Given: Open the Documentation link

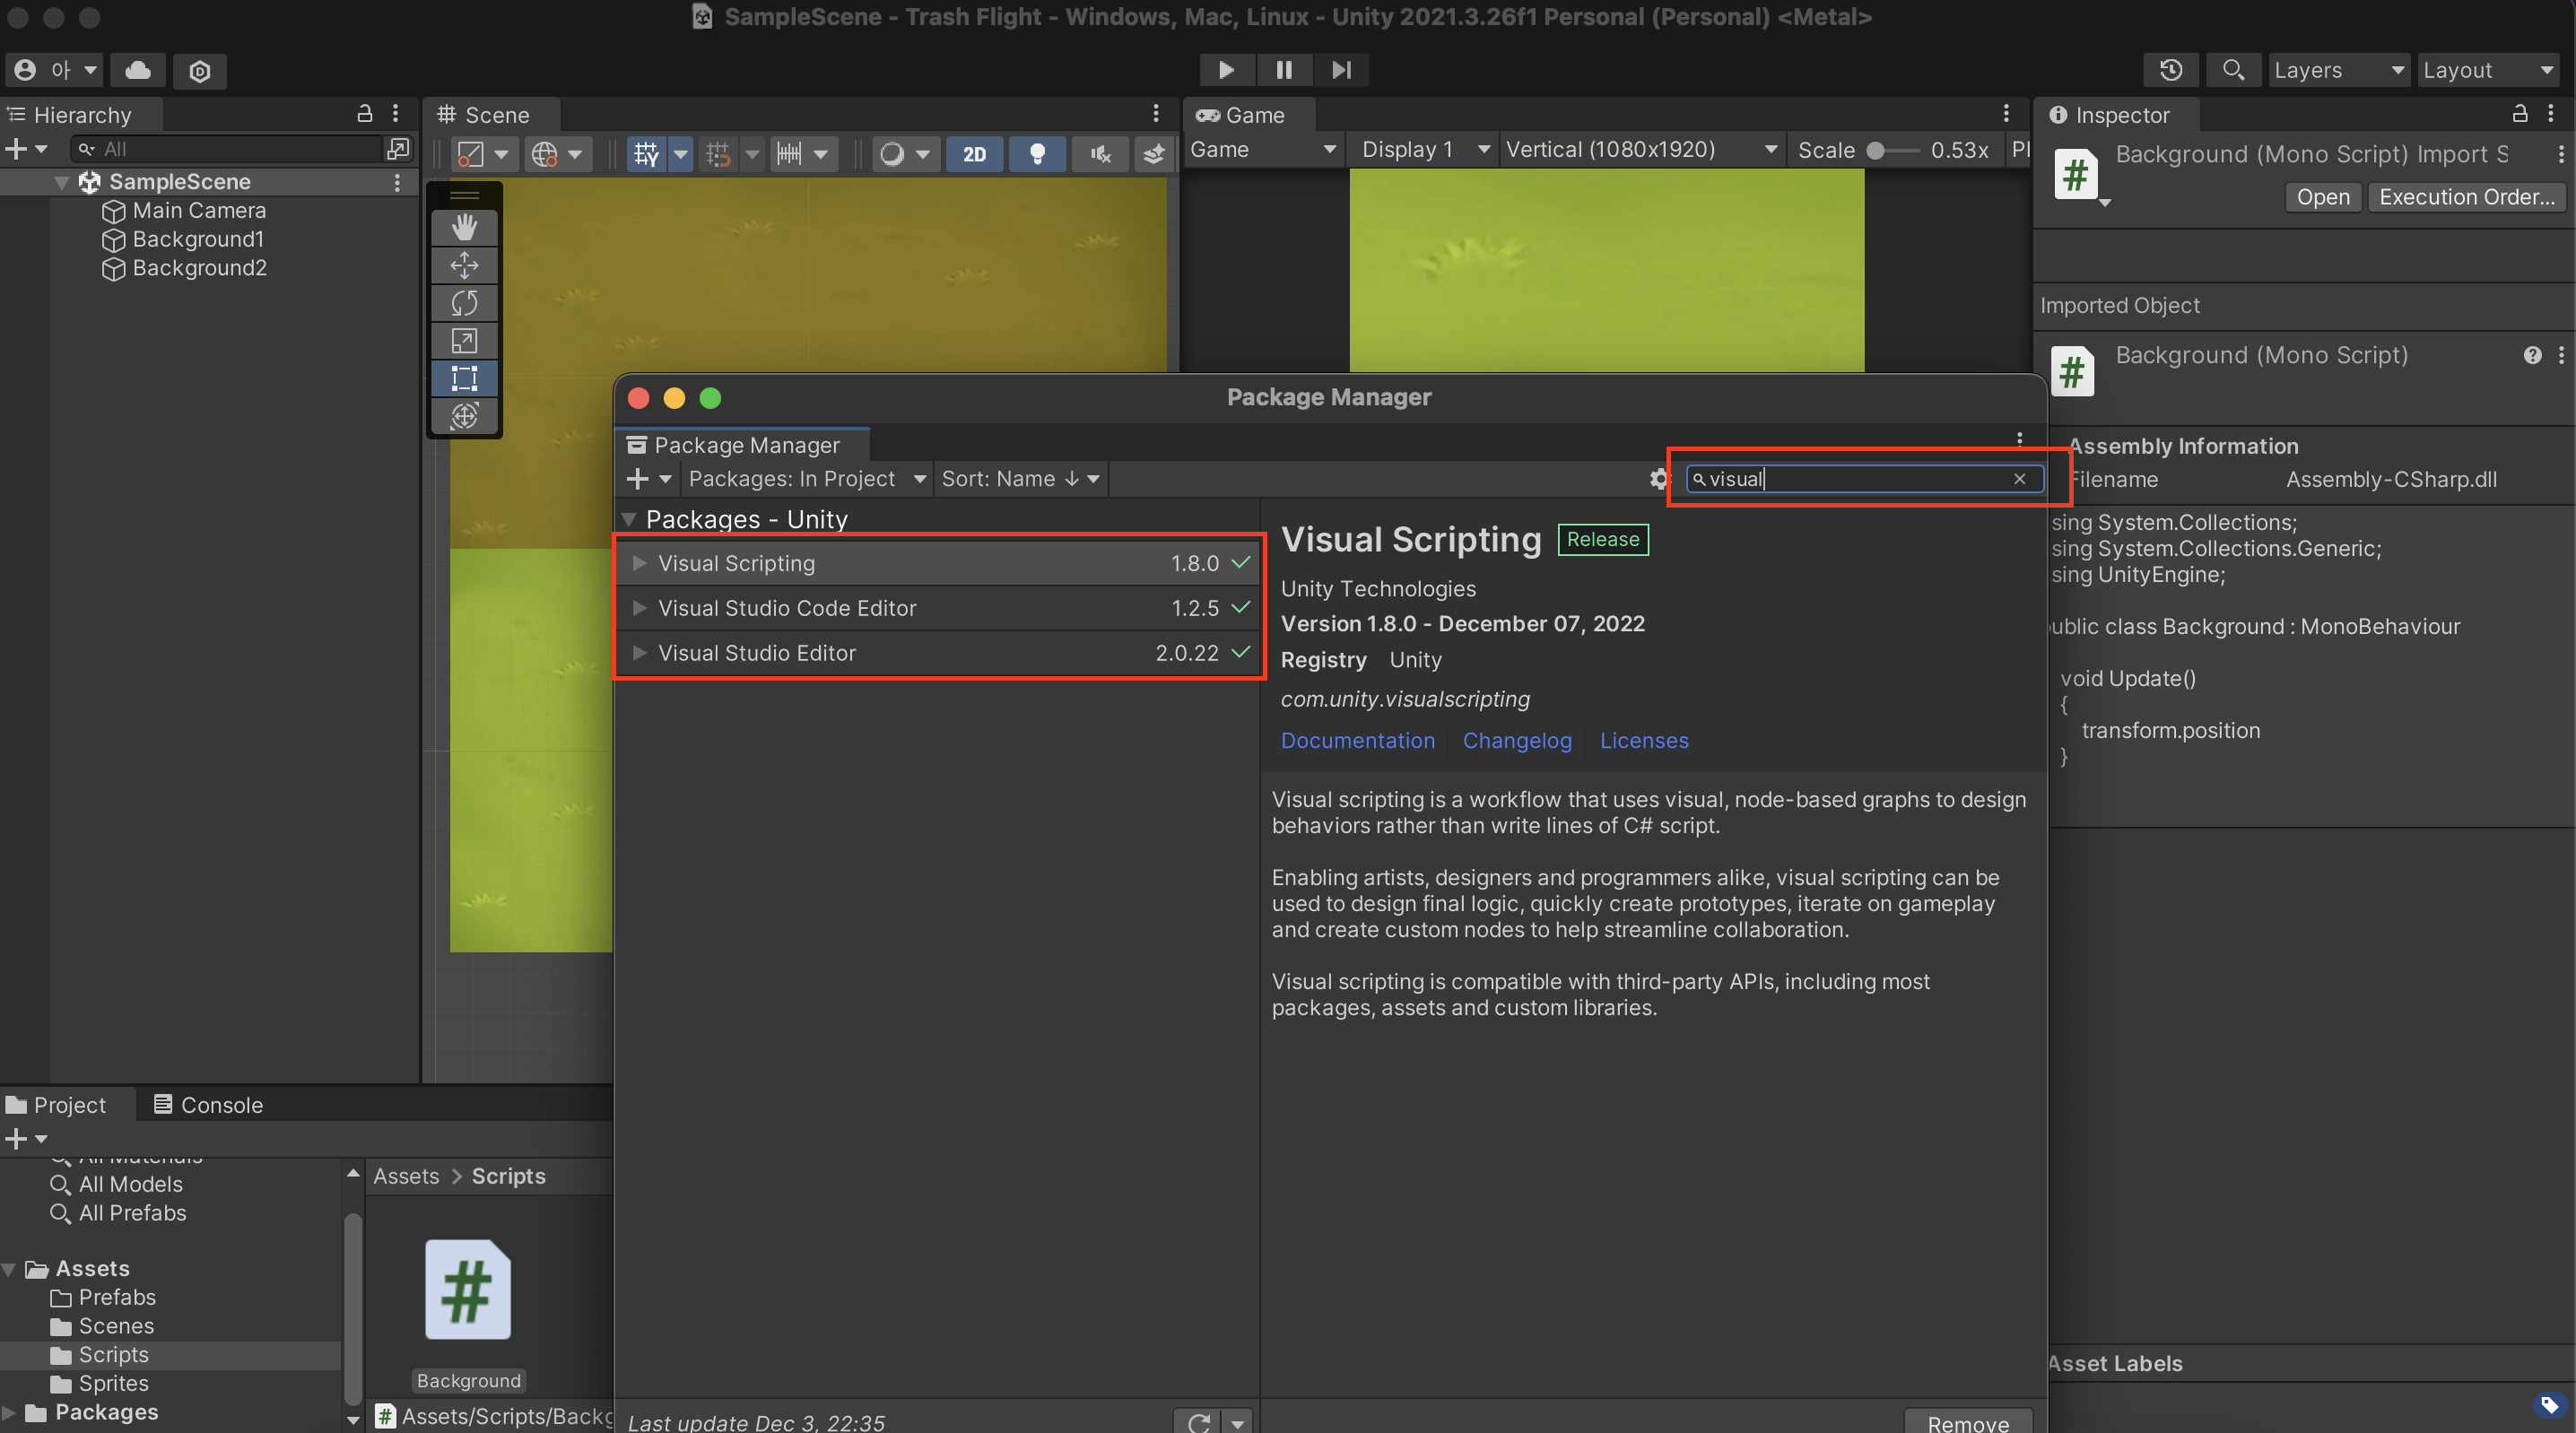Looking at the screenshot, I should click(x=1357, y=741).
